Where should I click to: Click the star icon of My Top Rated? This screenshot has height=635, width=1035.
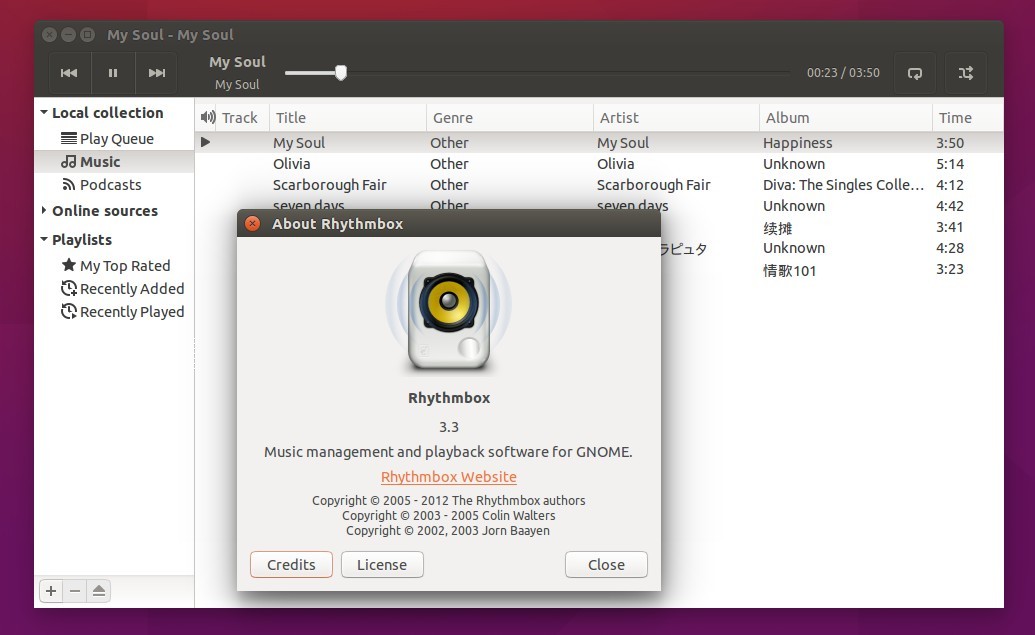[69, 265]
